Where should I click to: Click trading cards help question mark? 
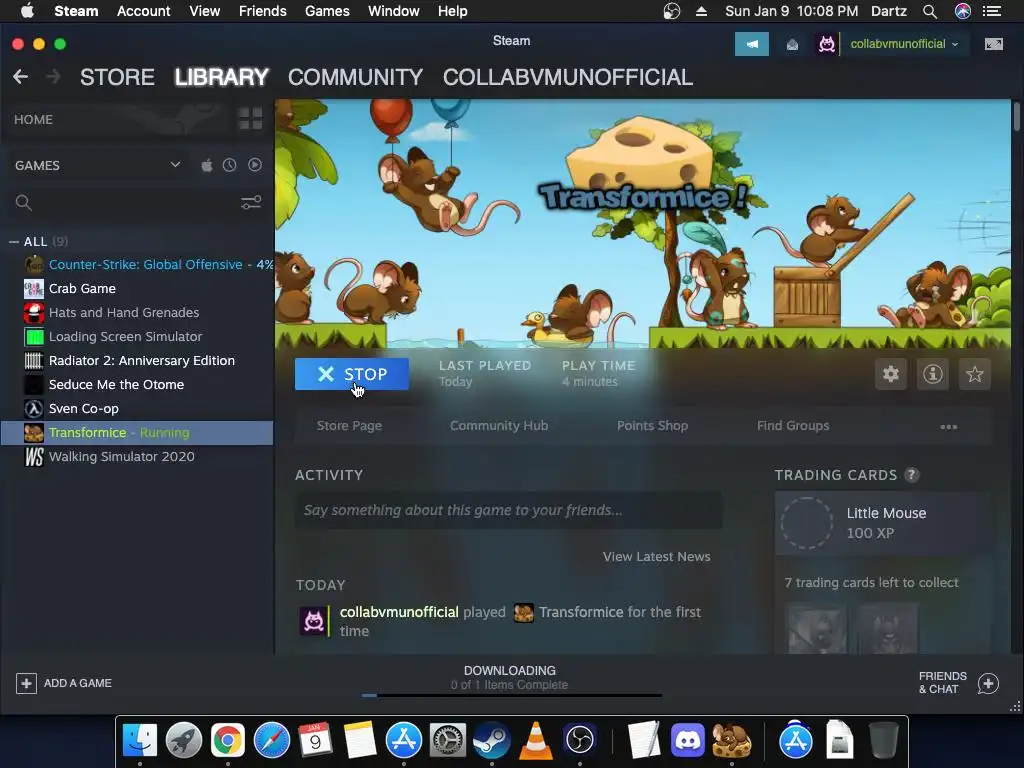[912, 475]
